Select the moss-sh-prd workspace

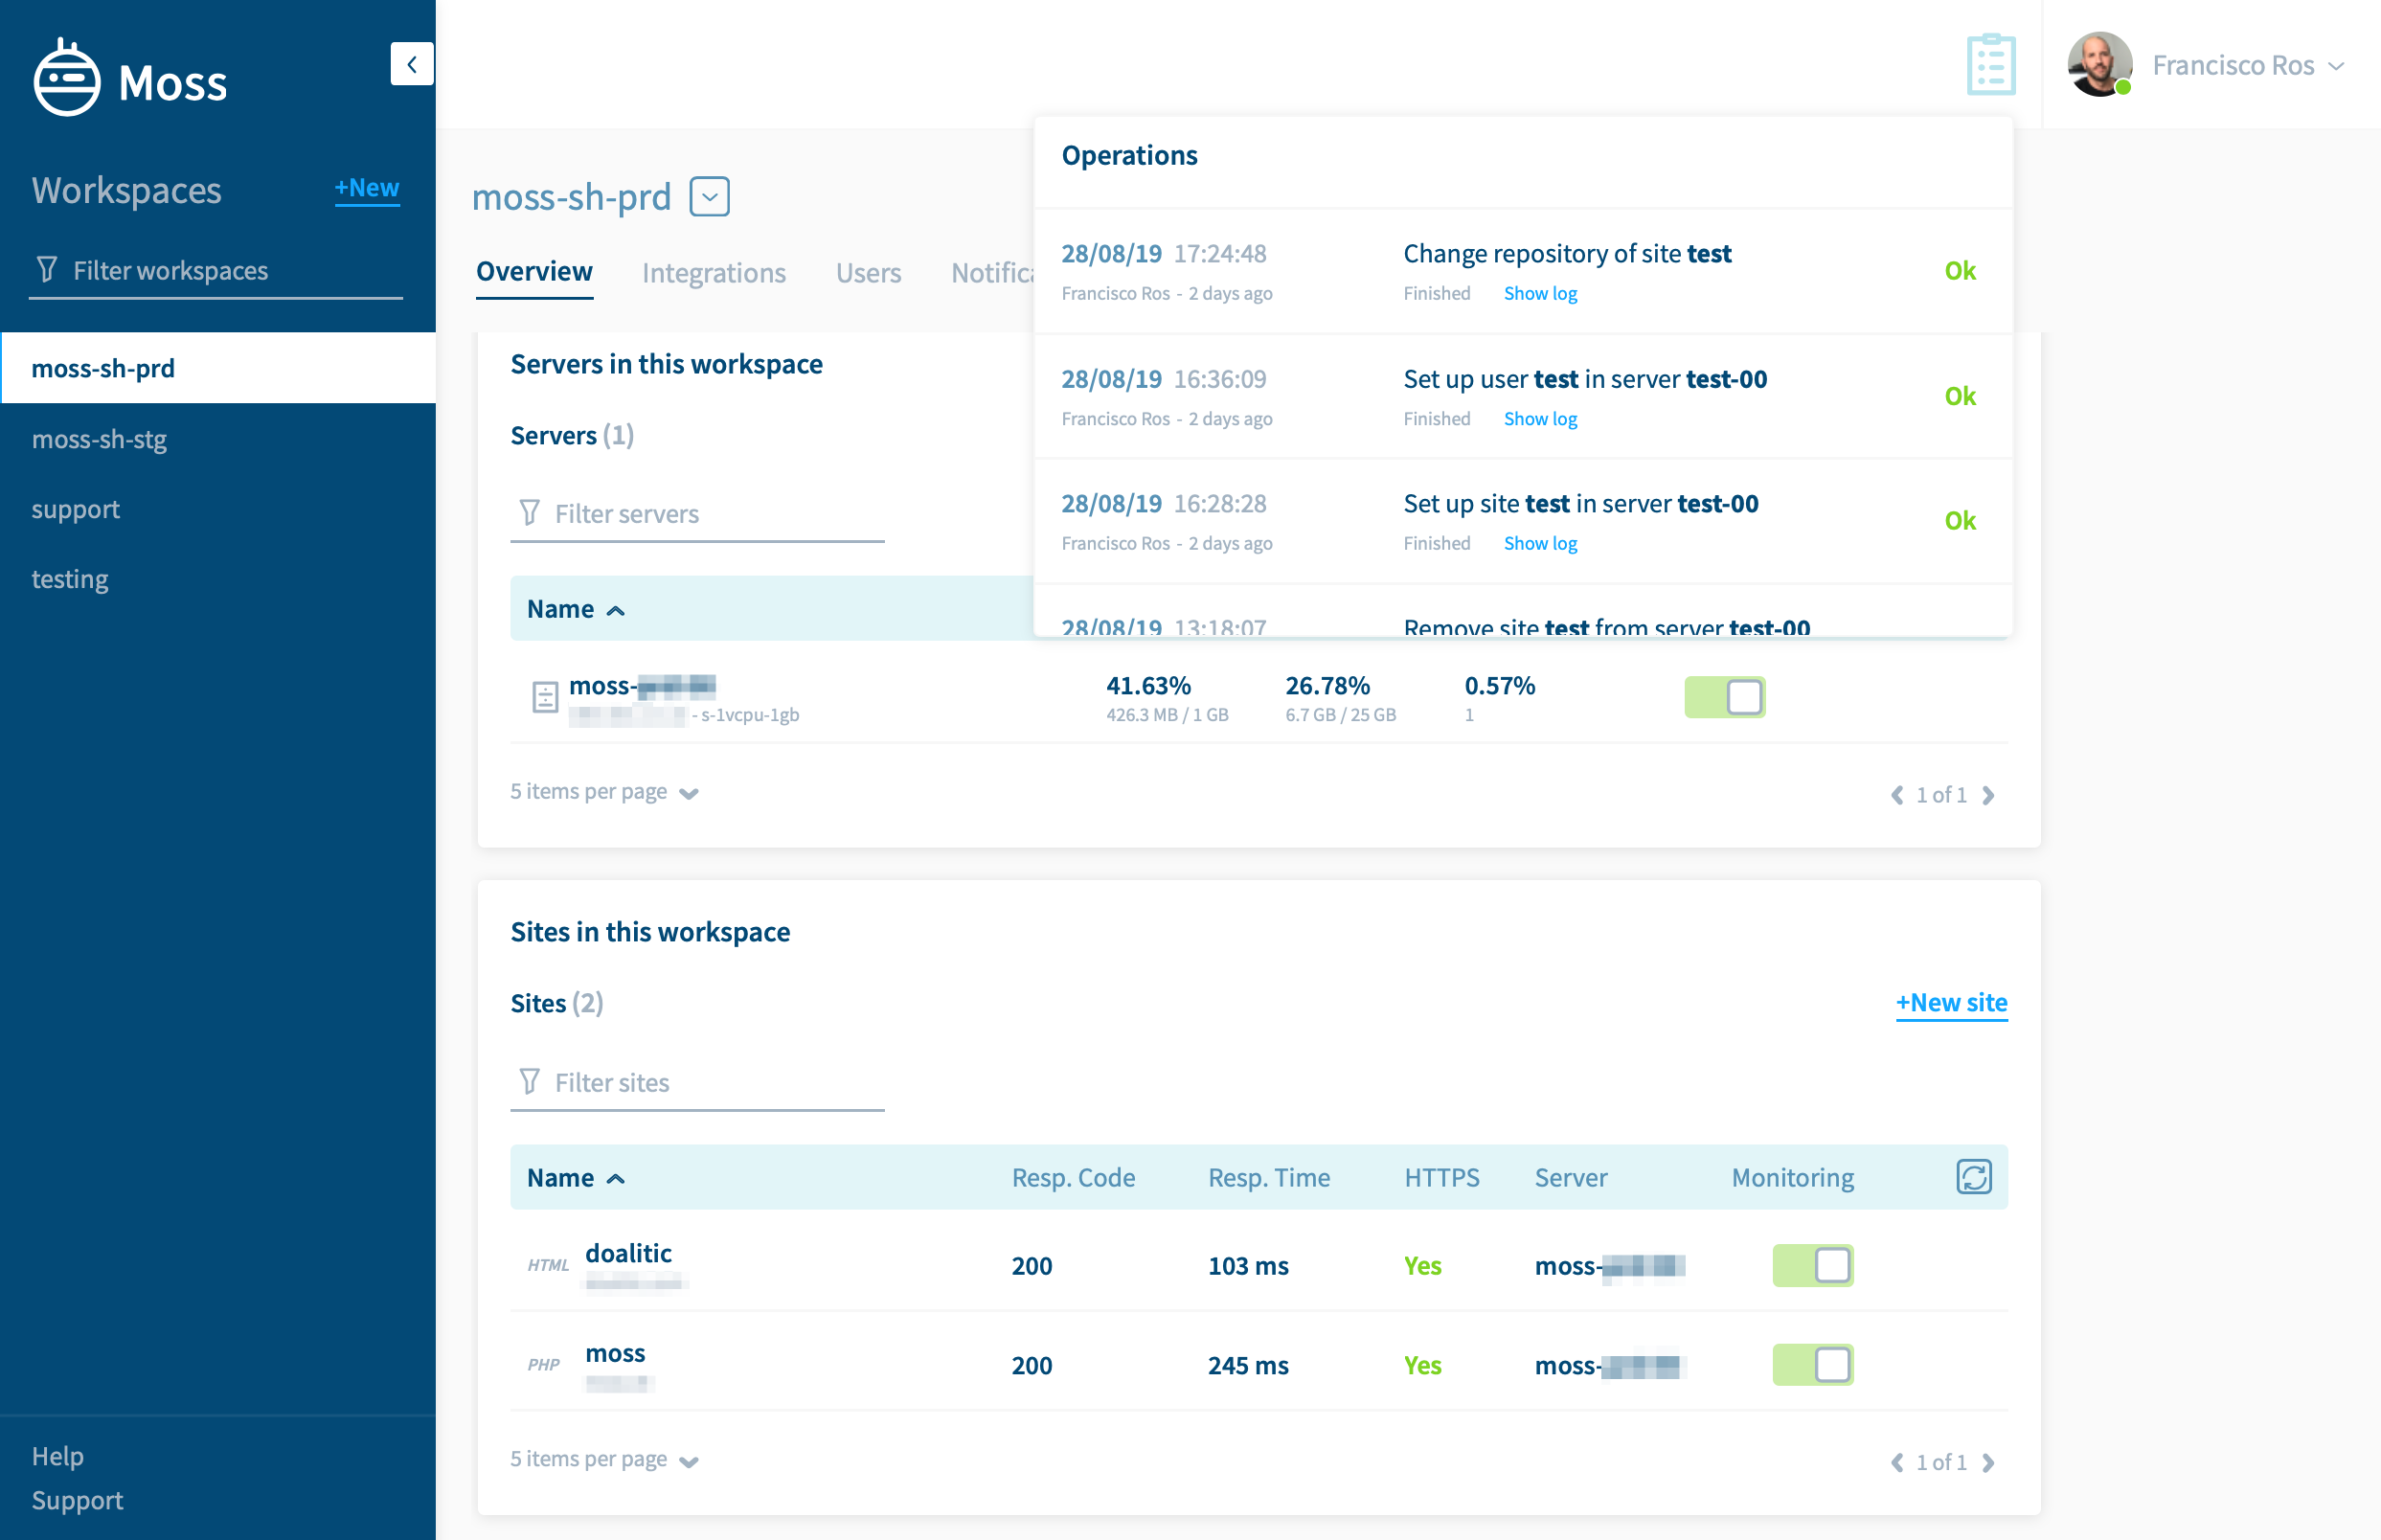[218, 368]
